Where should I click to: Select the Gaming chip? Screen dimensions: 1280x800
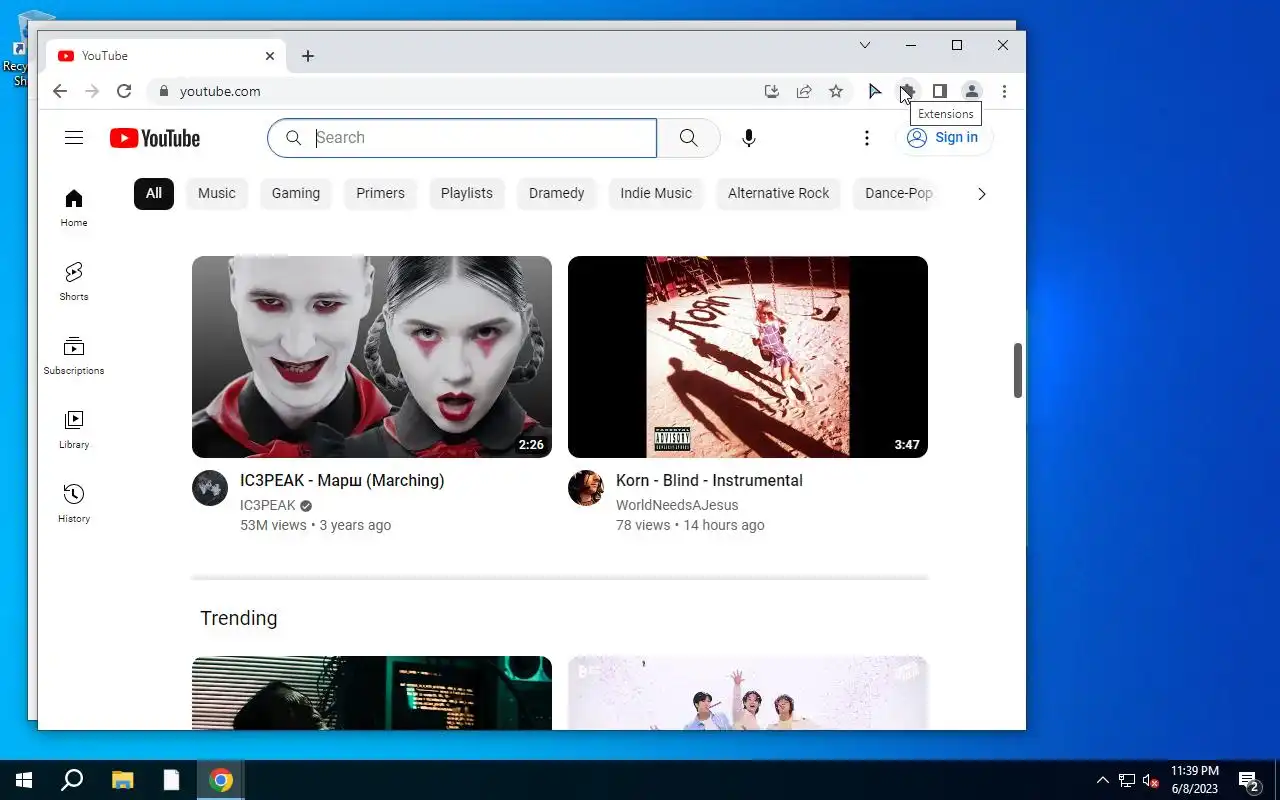tap(296, 193)
